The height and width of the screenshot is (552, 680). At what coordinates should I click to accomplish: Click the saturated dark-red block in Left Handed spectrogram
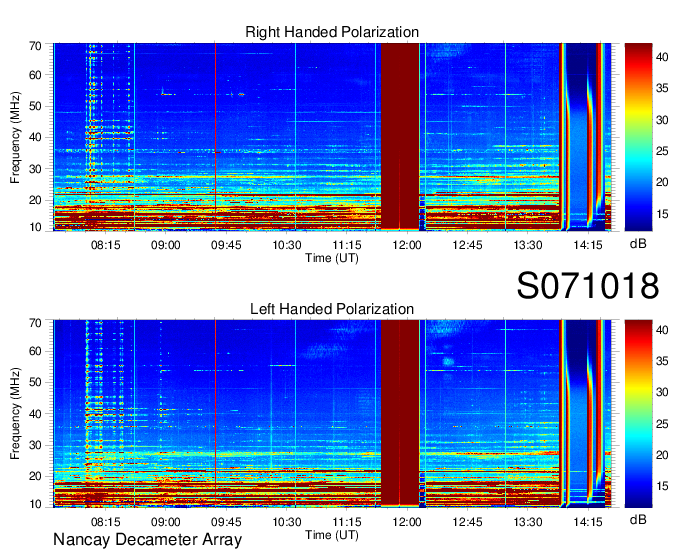(x=400, y=413)
